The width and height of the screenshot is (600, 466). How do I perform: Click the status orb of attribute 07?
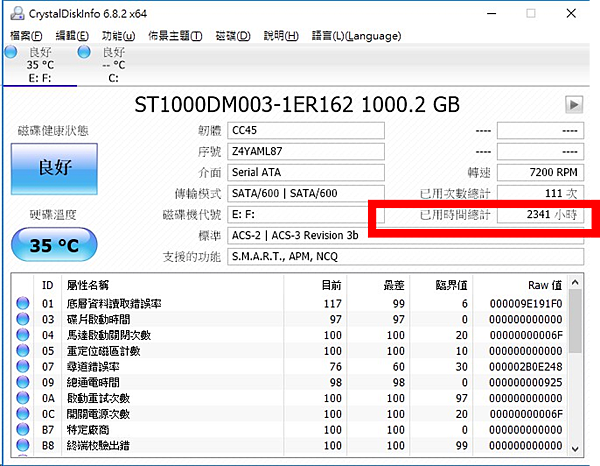pos(23,367)
